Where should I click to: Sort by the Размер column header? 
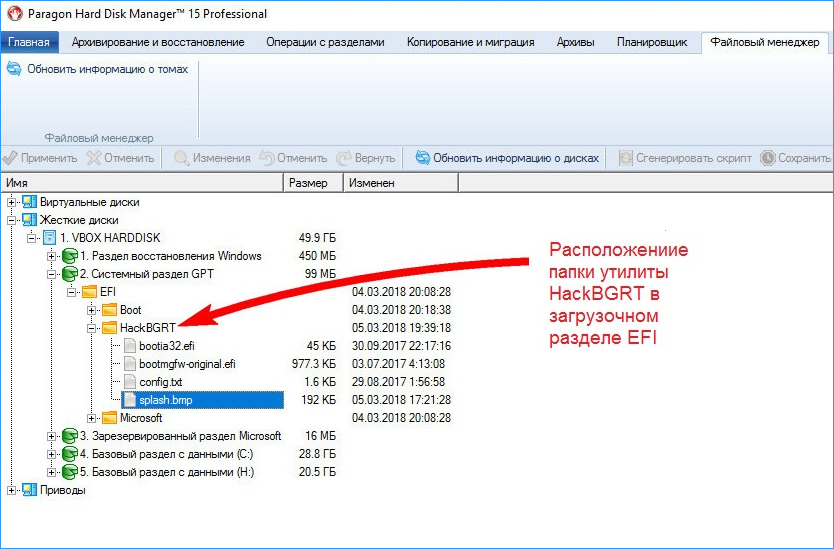click(314, 183)
